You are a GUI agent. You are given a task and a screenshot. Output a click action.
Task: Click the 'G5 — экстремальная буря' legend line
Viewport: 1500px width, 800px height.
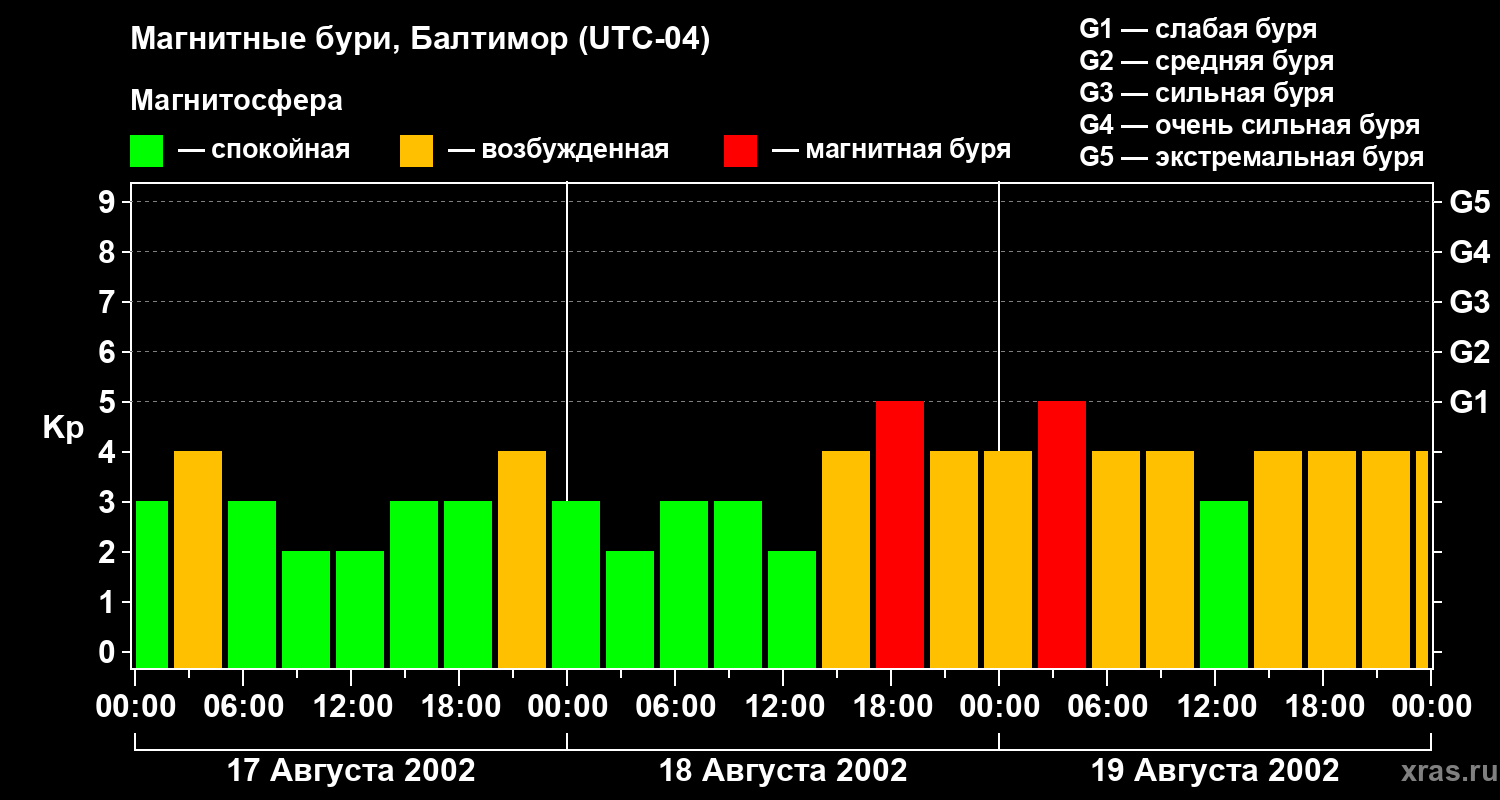pyautogui.click(x=1251, y=157)
